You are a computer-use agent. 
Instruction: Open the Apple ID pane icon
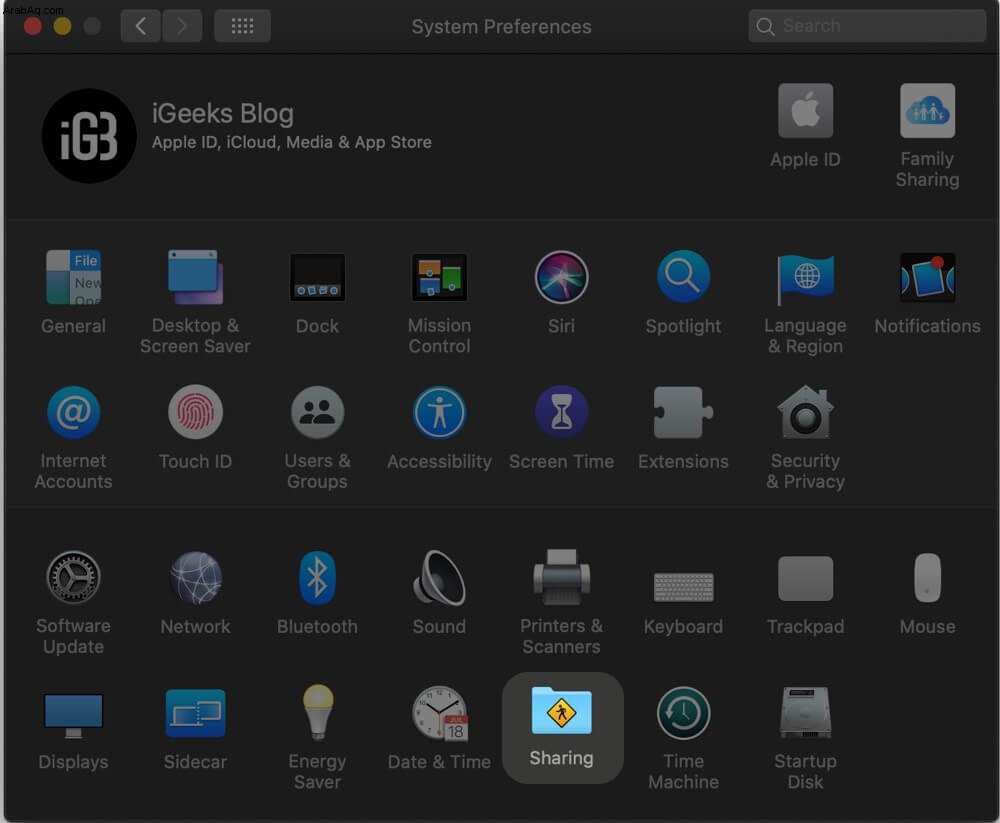click(x=805, y=110)
